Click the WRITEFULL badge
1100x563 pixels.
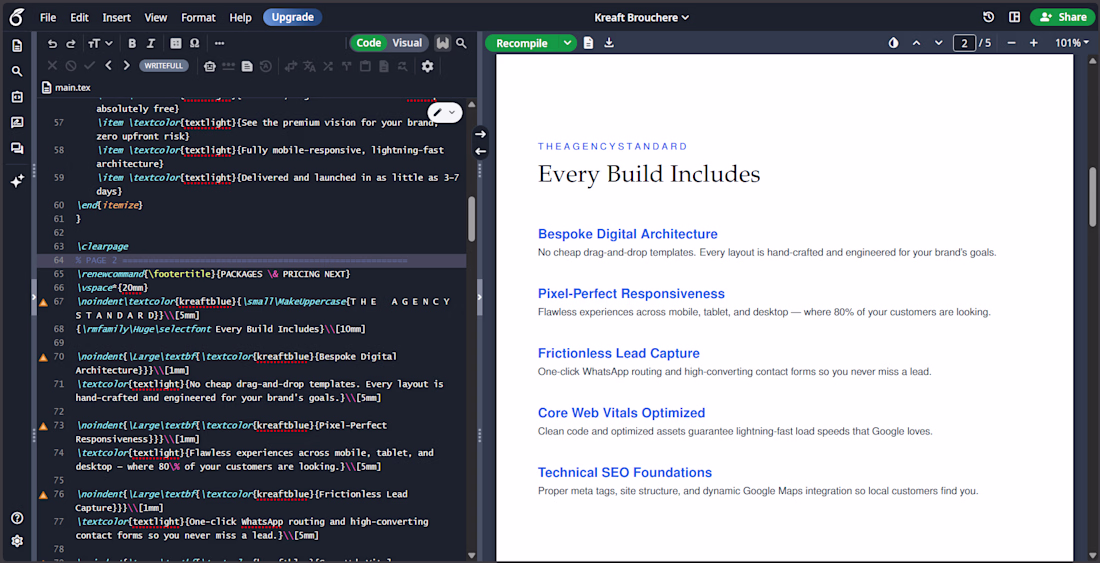[164, 66]
